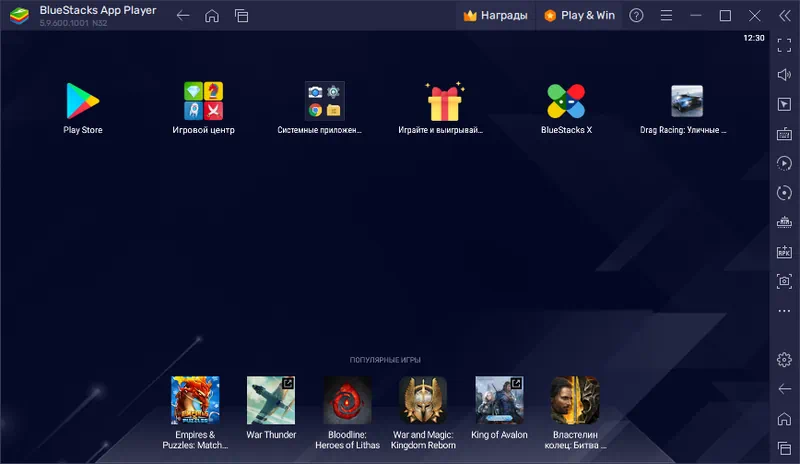Click recent apps icon in sidebar bottom

coord(784,449)
